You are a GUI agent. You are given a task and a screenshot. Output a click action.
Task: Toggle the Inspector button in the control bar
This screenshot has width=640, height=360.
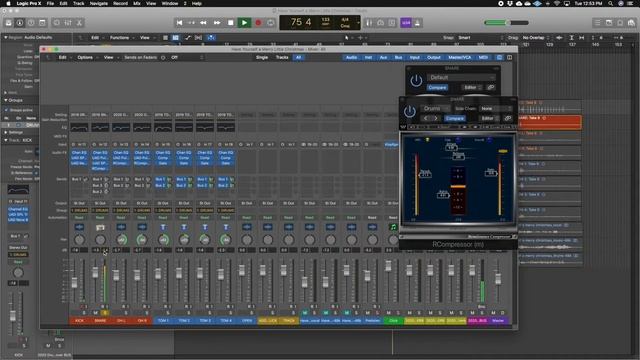click(x=20, y=23)
